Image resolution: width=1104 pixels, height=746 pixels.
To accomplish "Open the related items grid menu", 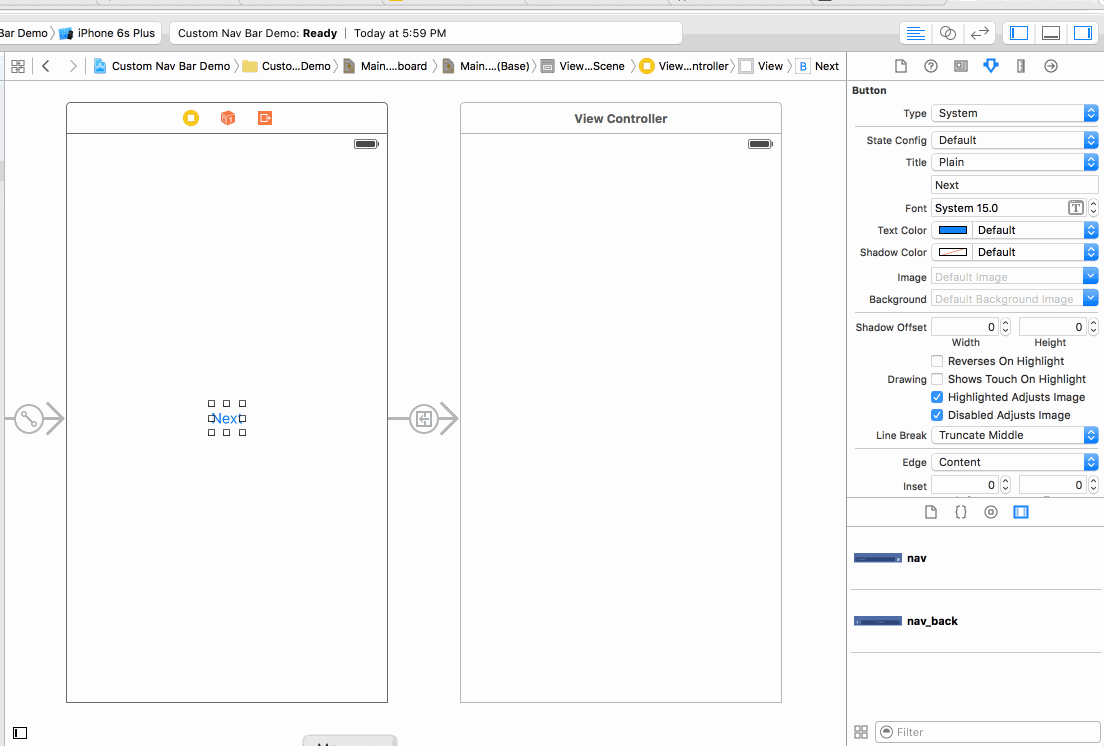I will 18,66.
